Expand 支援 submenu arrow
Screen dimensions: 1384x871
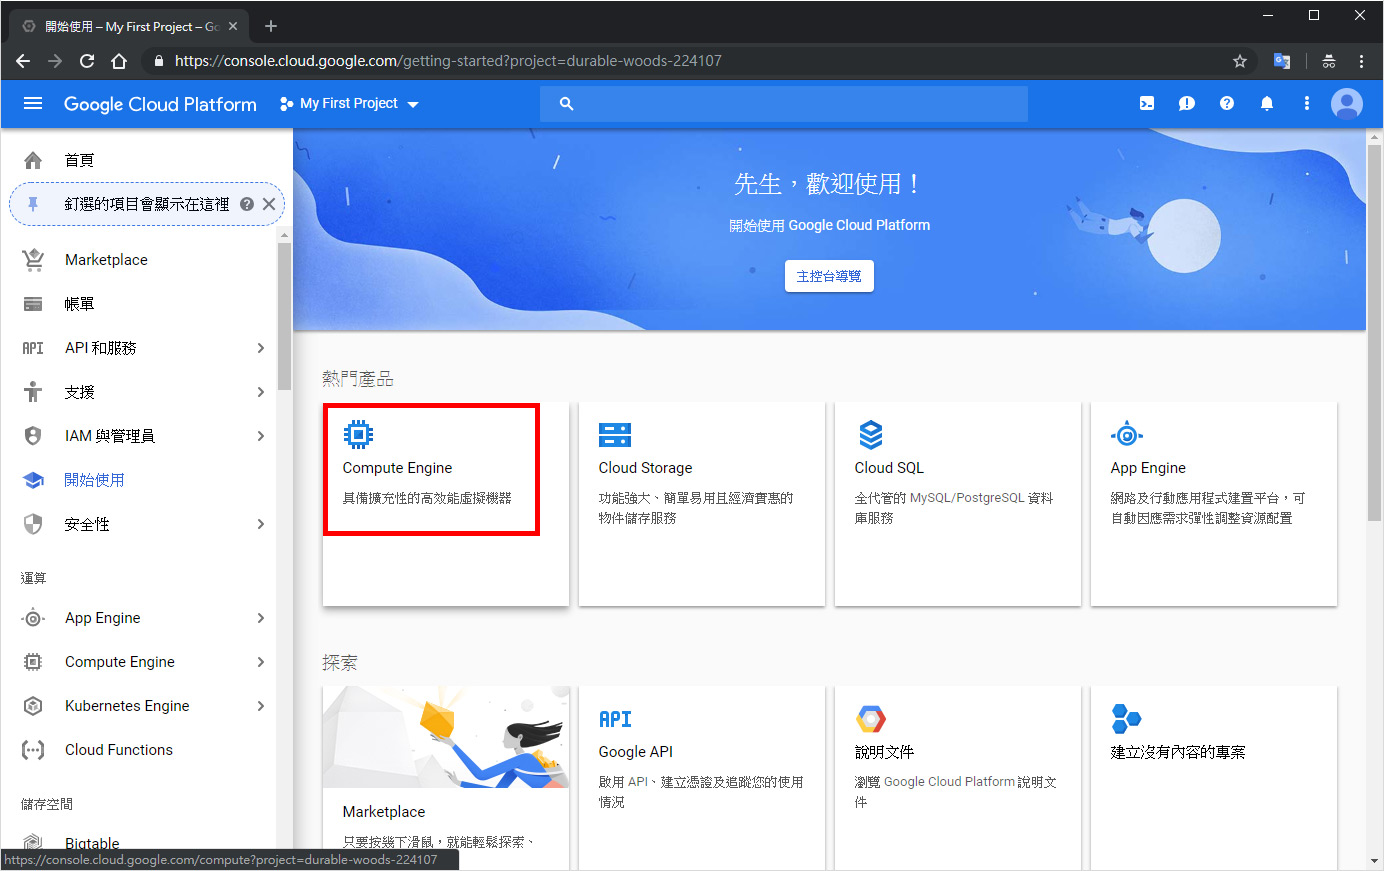[x=260, y=392]
